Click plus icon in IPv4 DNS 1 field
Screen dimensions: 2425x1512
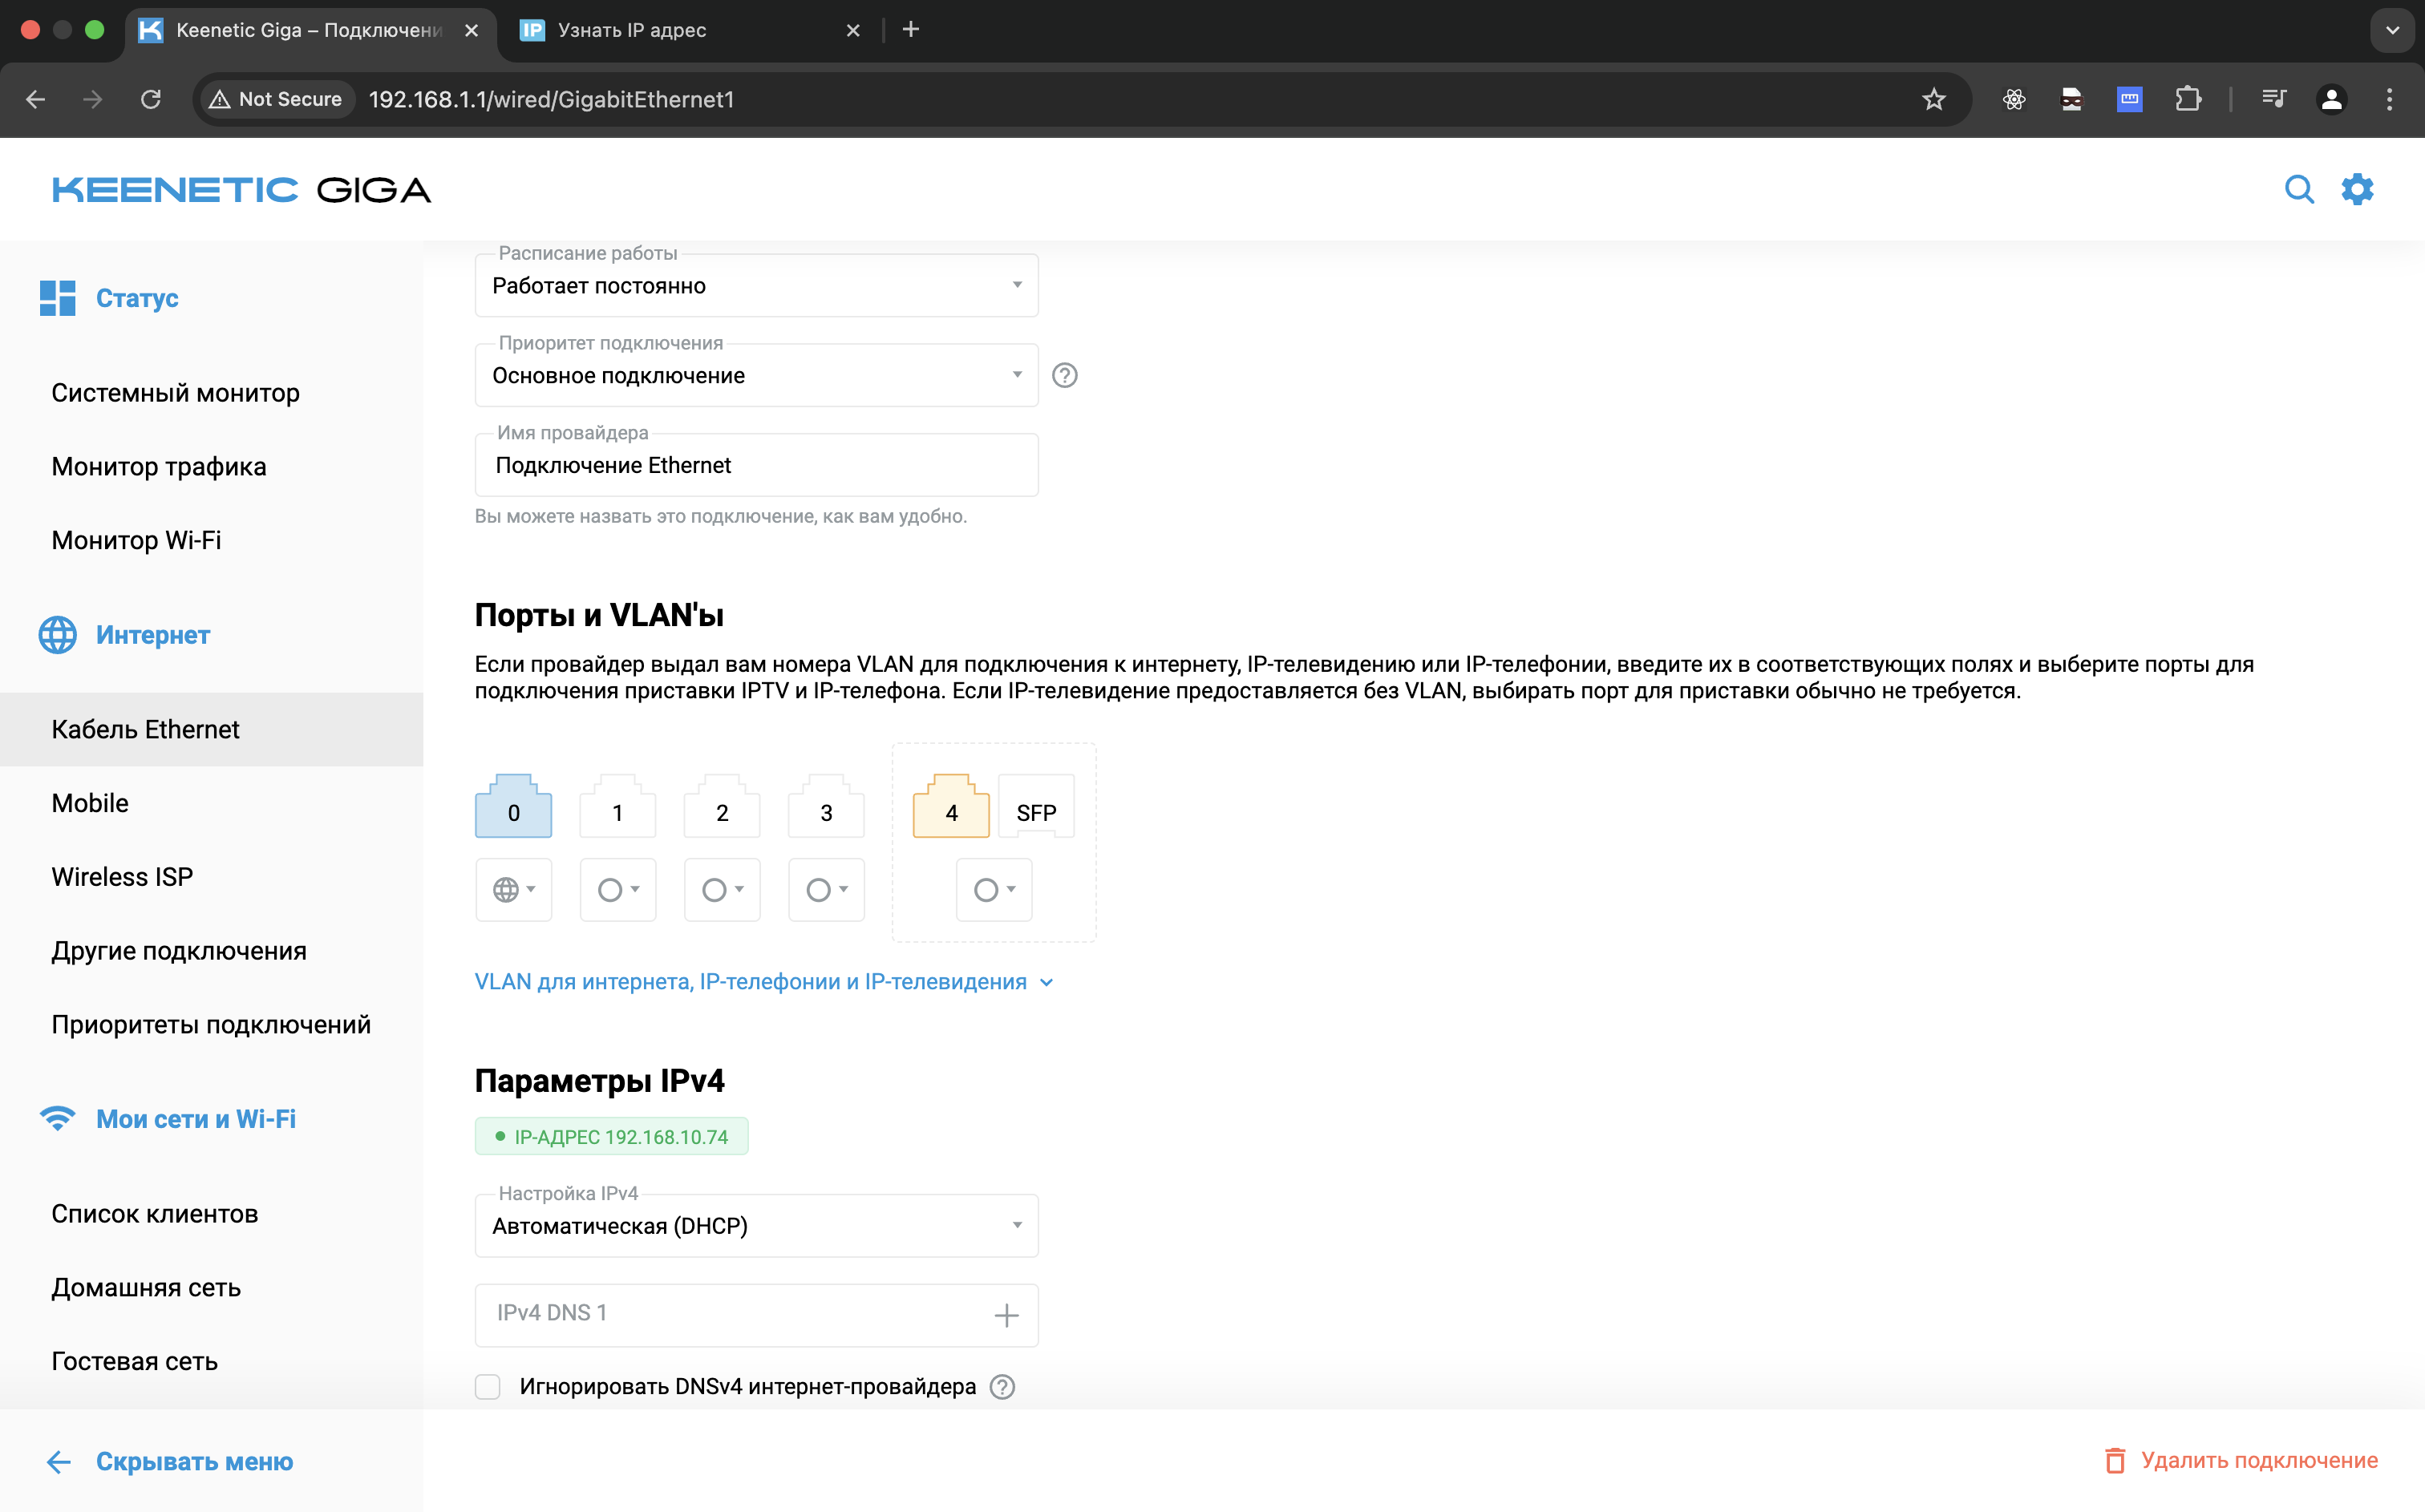(x=1006, y=1315)
